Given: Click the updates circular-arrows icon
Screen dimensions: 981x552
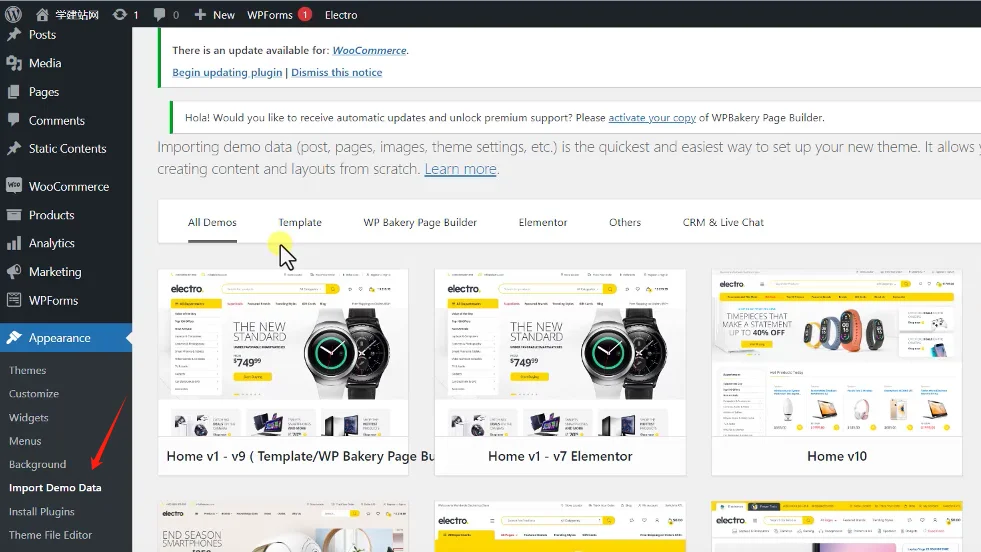Looking at the screenshot, I should click(119, 14).
